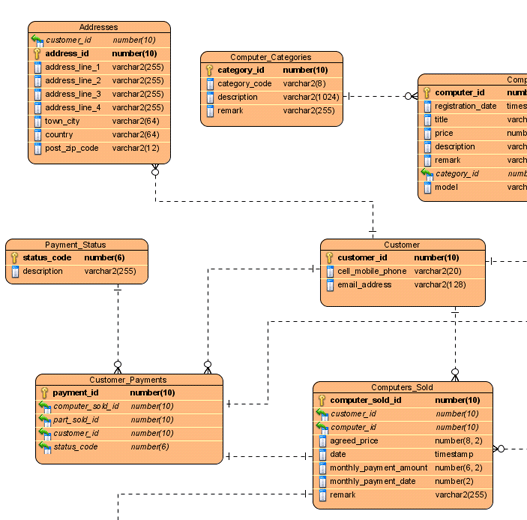The image size is (527, 520).
Task: Click the varchar2(8) data type
Action: pos(304,84)
